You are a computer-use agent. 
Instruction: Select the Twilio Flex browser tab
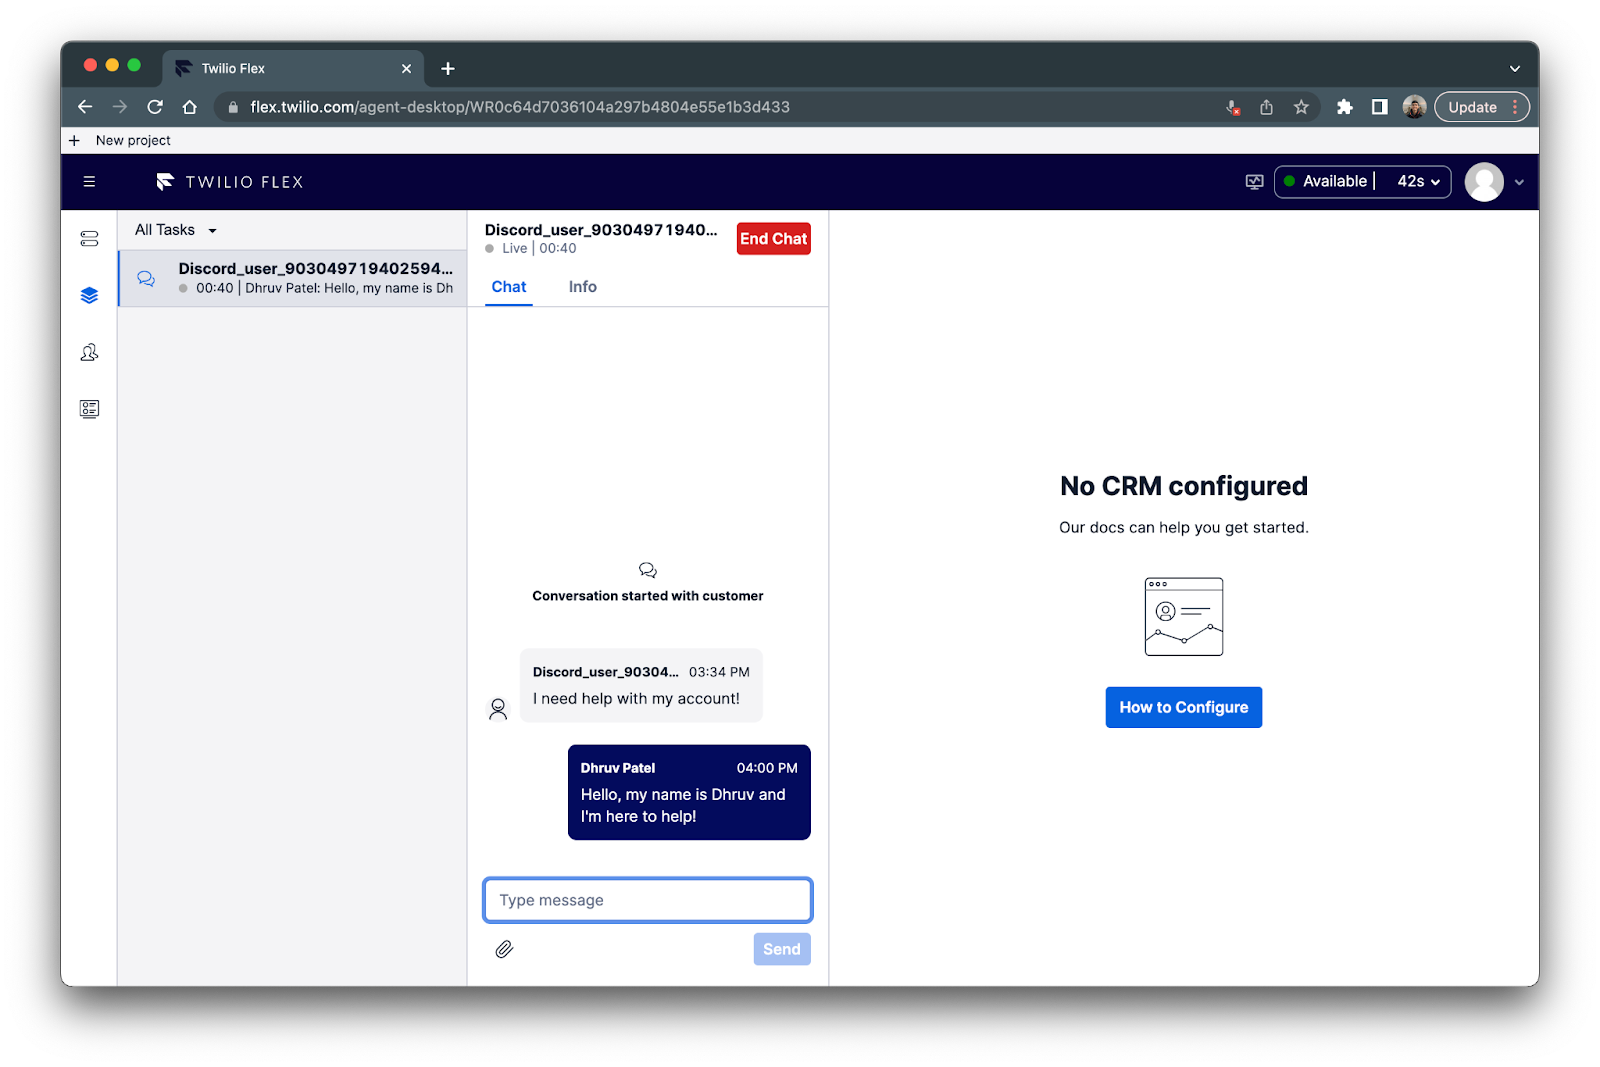(293, 68)
